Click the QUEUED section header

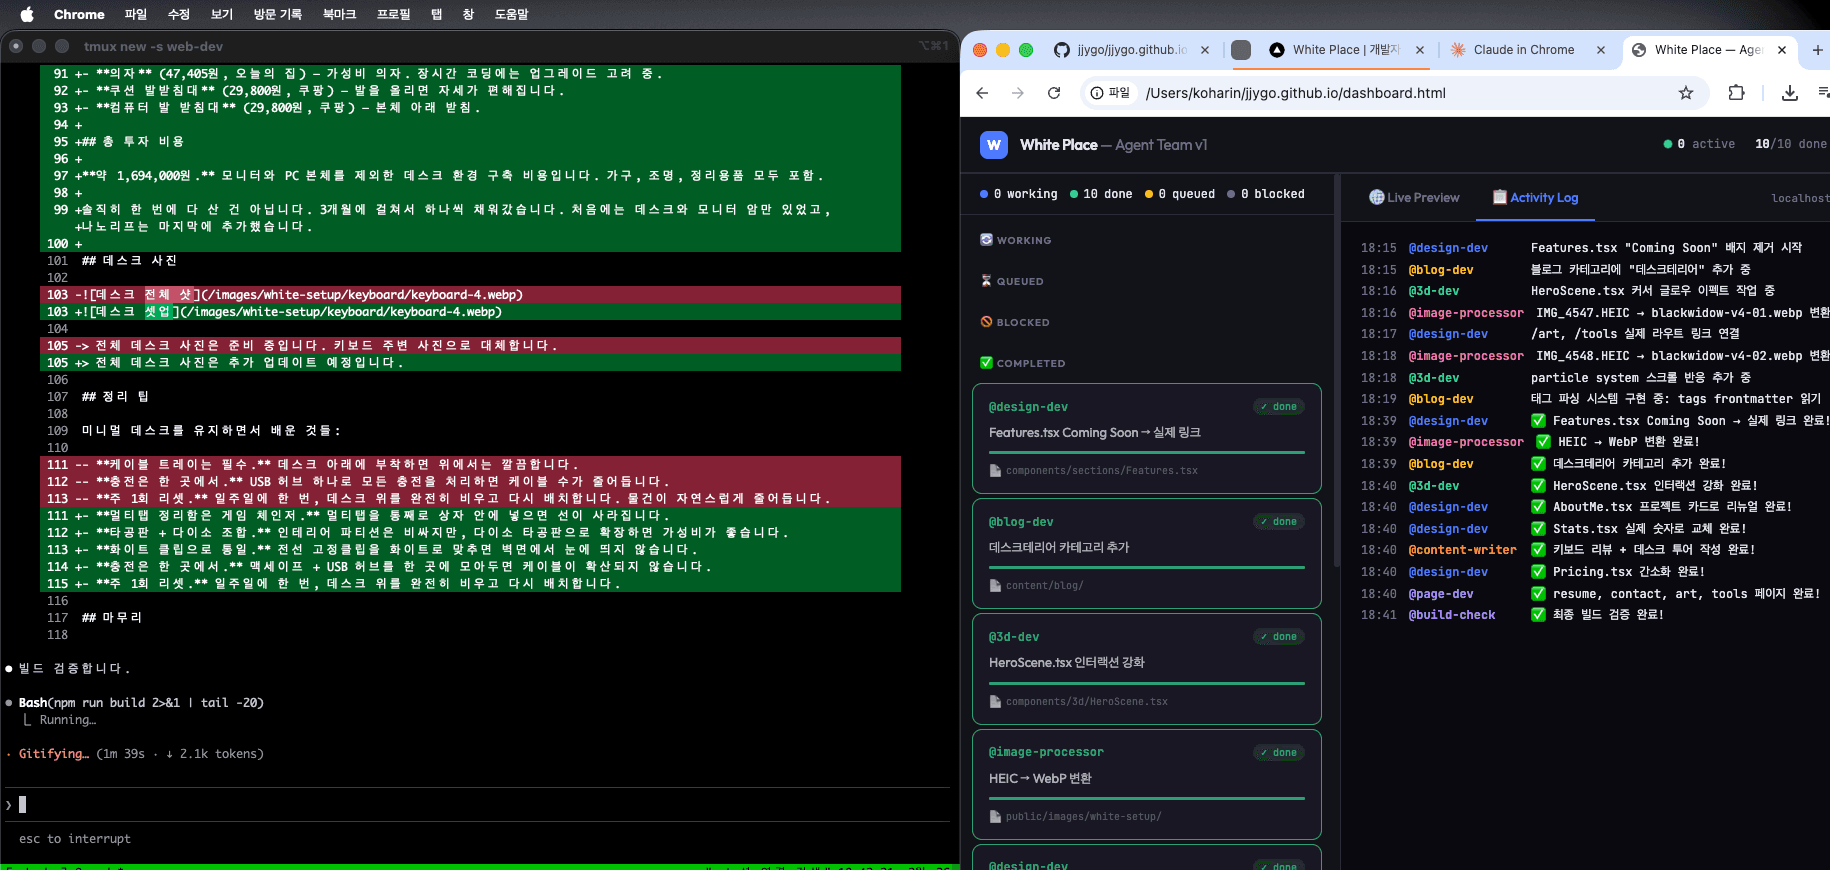1012,281
